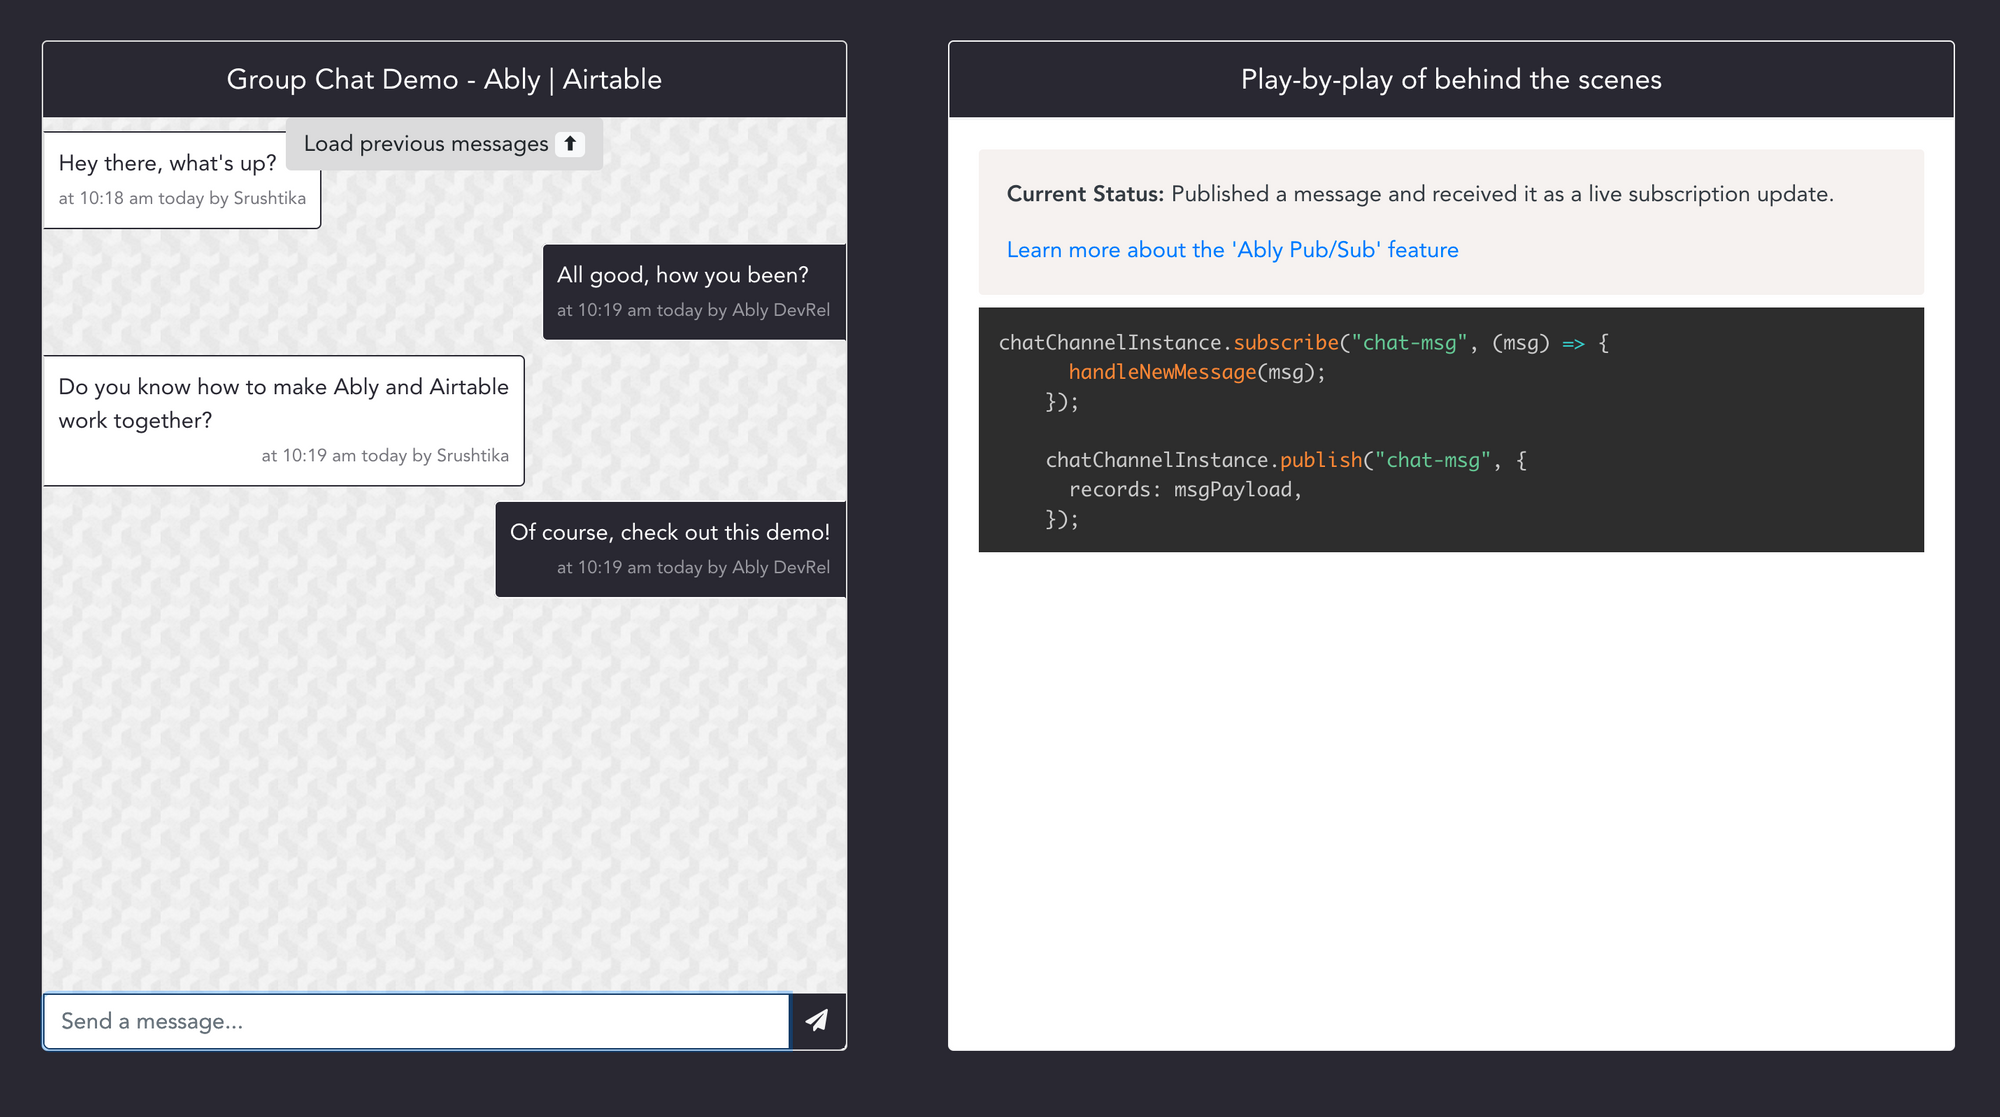Click the publish("chat-msg") code line
2000x1117 pixels.
(1286, 460)
